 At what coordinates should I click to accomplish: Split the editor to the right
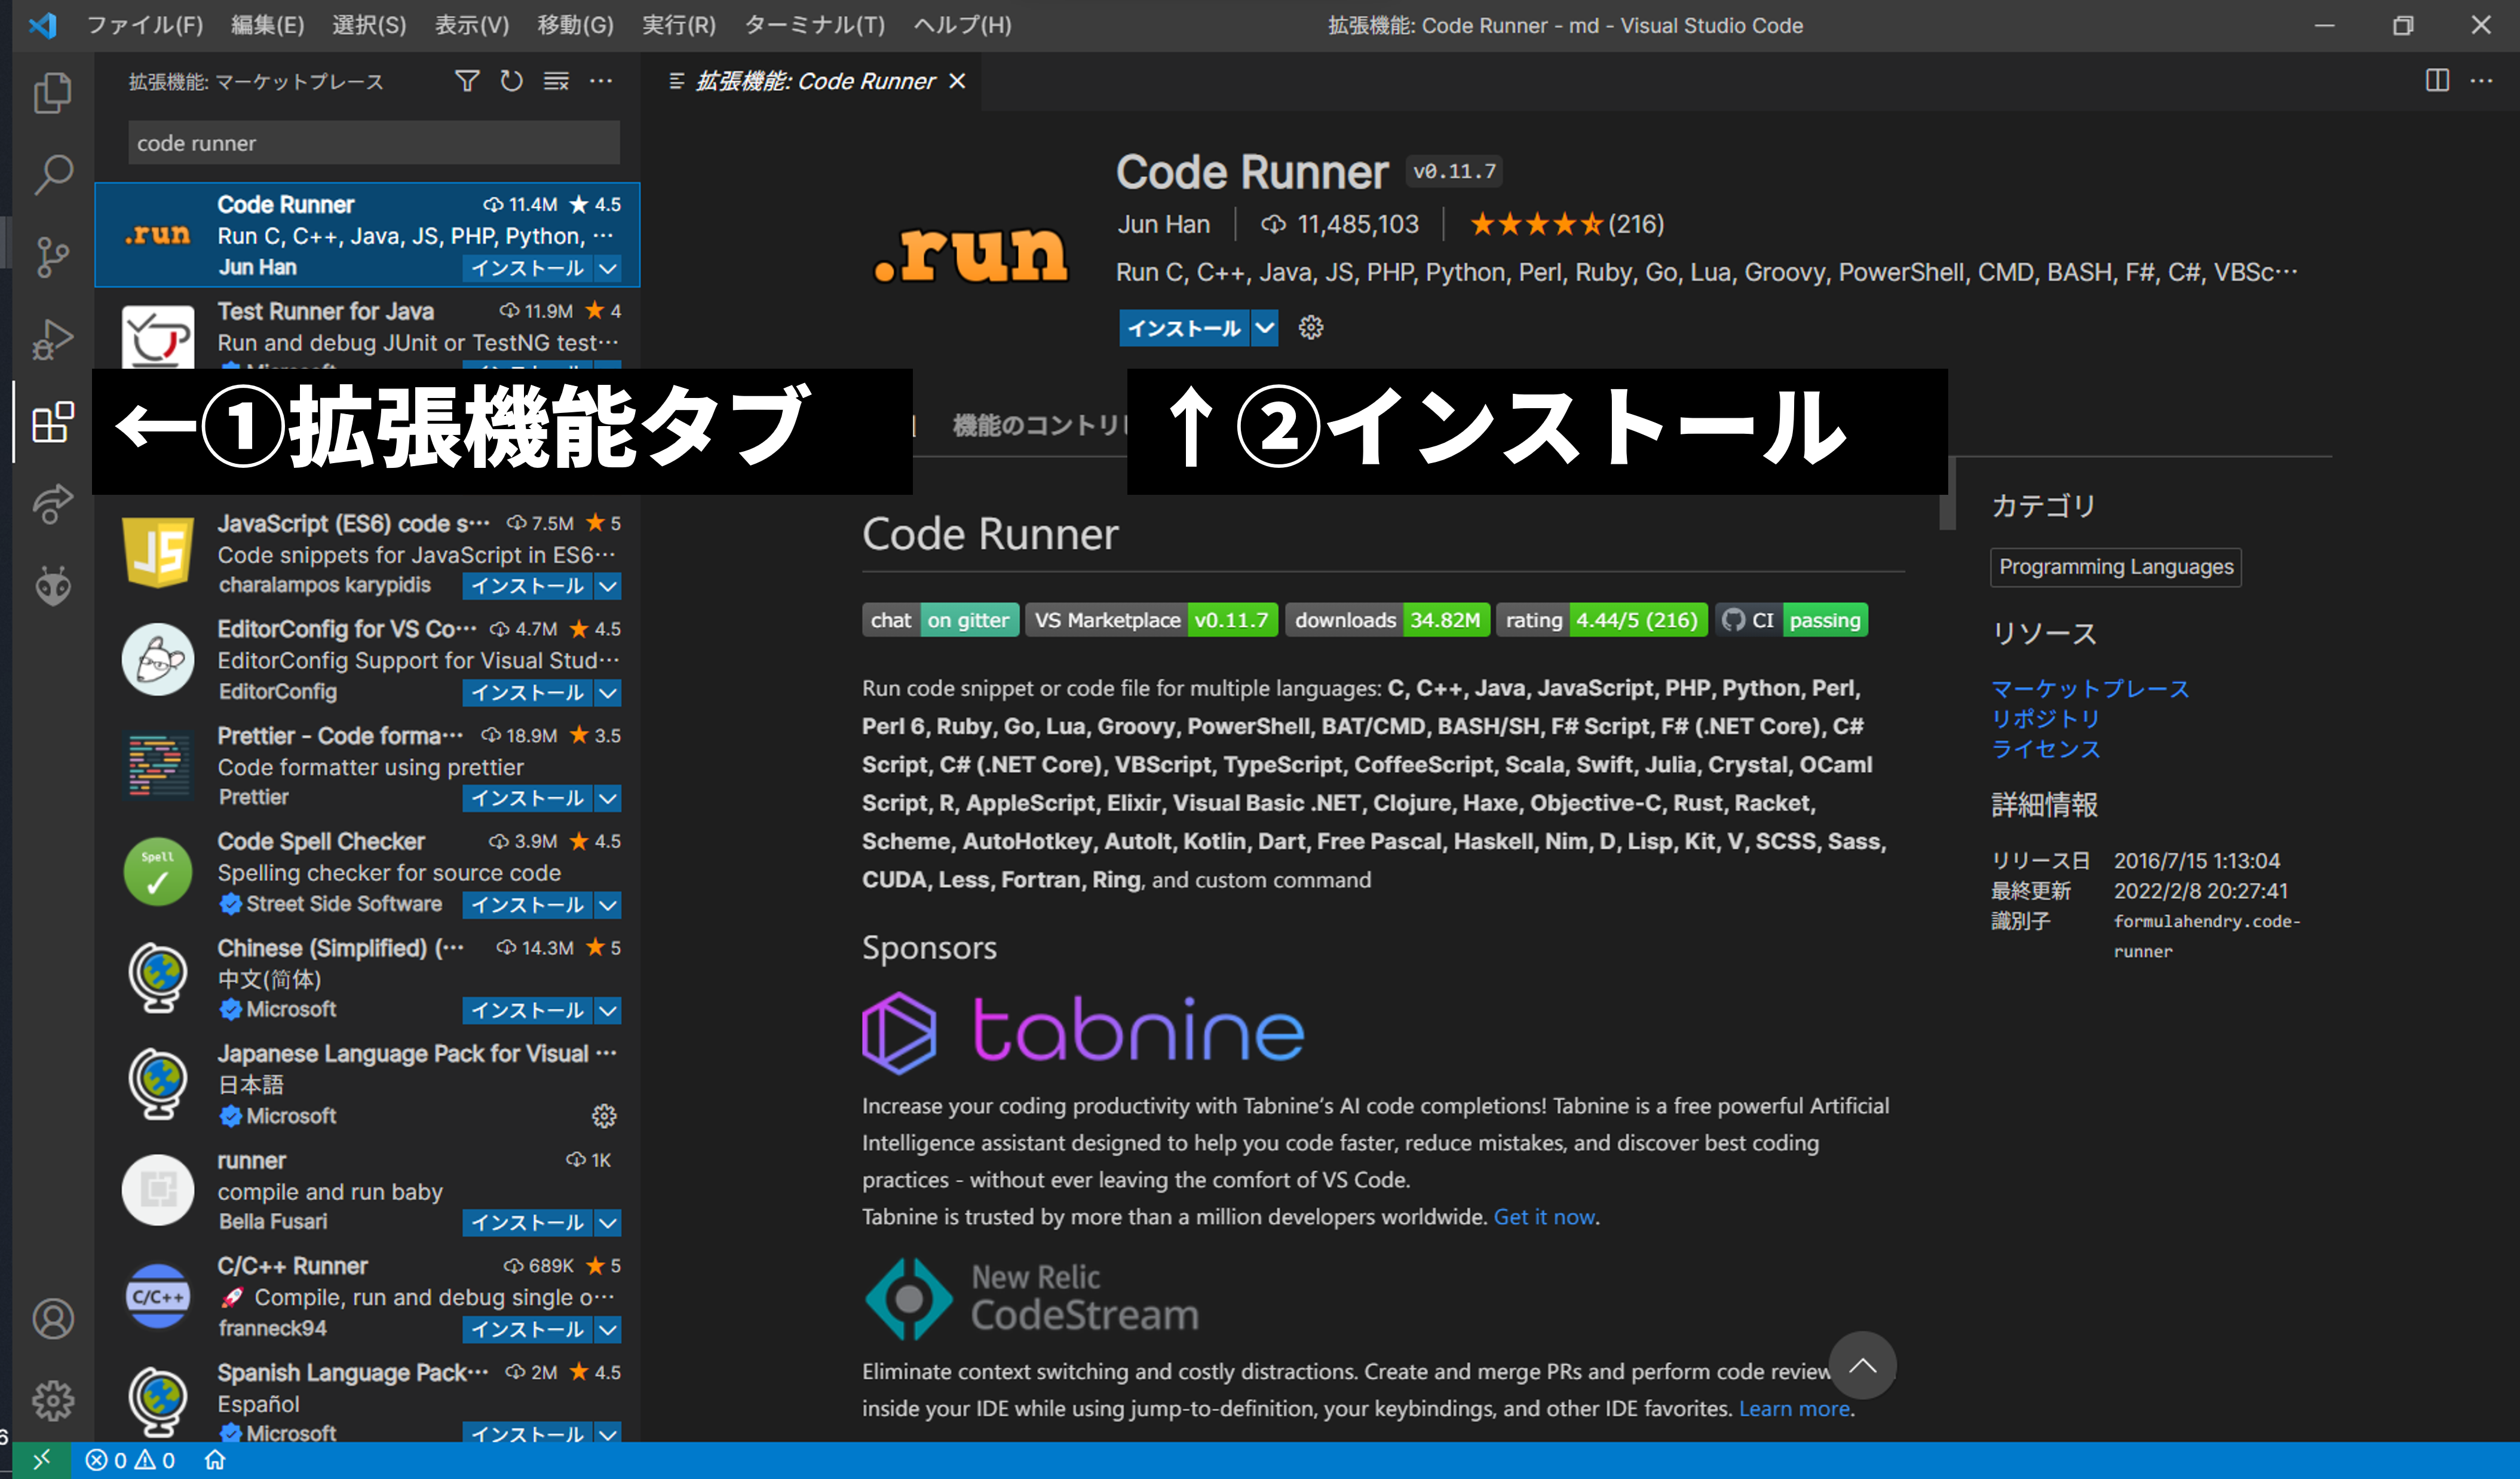pos(2437,80)
